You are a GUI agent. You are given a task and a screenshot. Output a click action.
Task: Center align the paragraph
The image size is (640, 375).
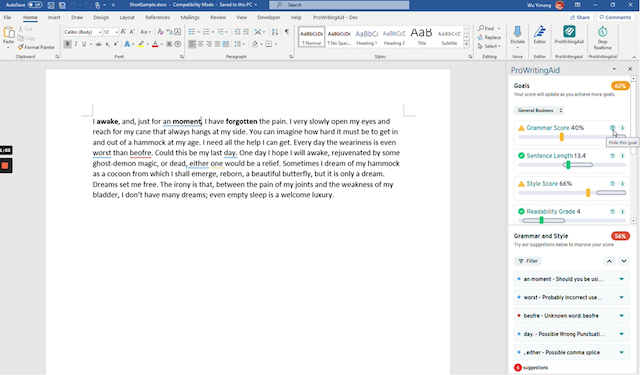200,44
